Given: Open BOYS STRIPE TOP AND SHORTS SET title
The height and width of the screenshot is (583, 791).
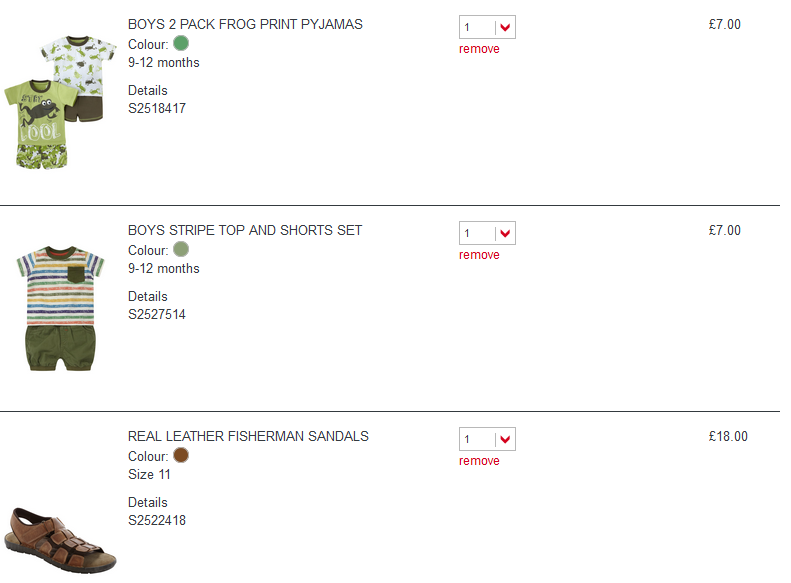Looking at the screenshot, I should [245, 230].
